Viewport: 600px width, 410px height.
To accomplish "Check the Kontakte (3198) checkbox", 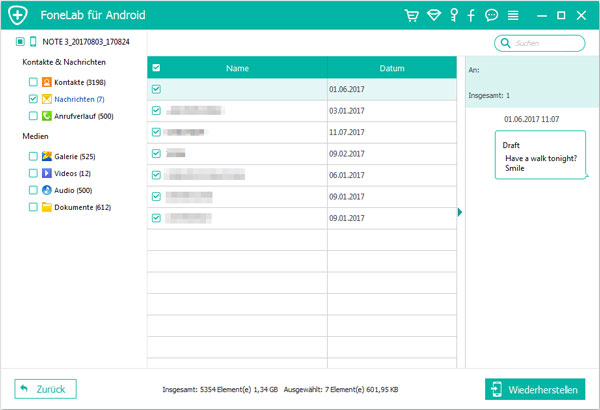I will [x=33, y=82].
